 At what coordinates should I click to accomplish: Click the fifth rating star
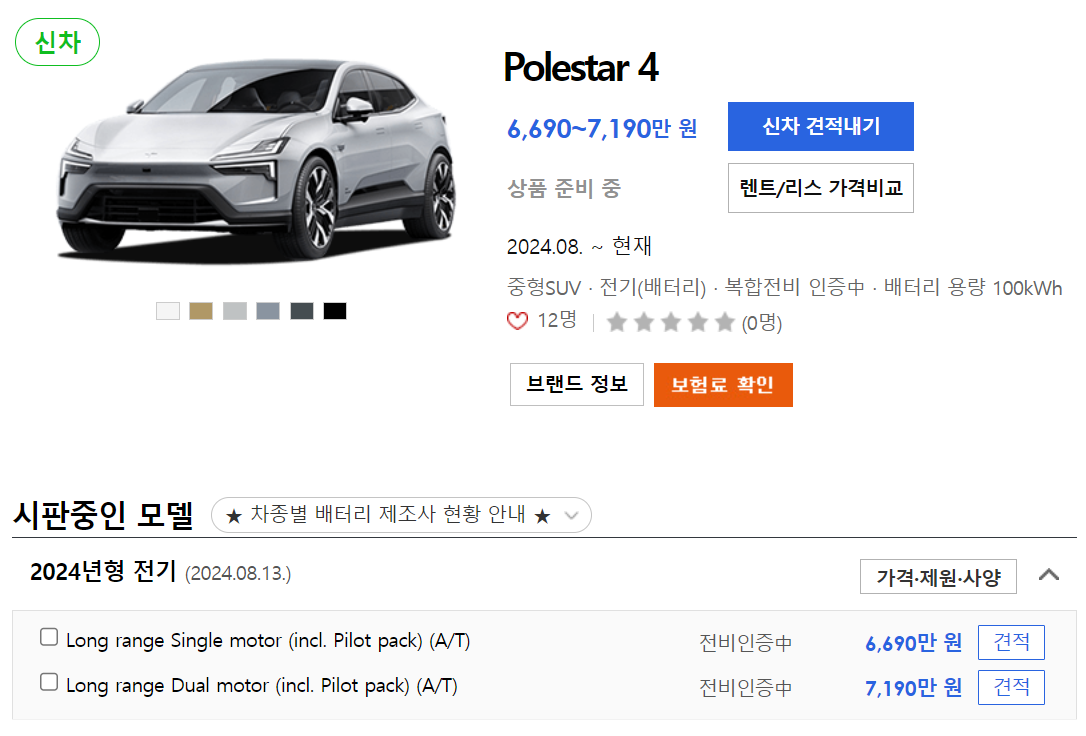click(724, 322)
